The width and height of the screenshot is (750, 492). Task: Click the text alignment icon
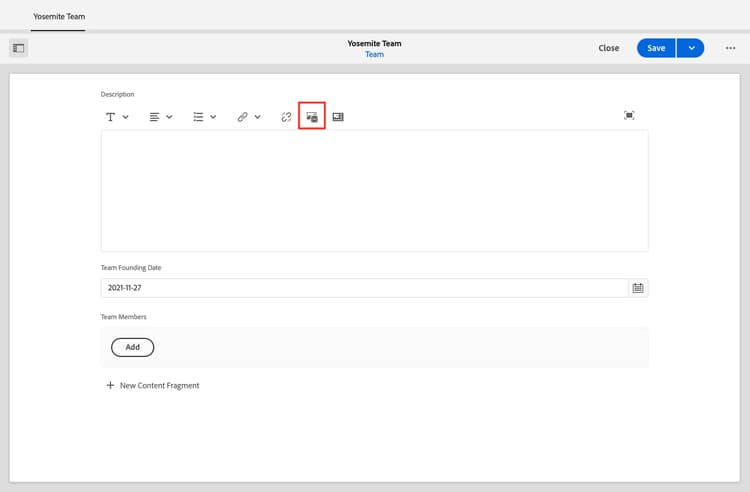tap(154, 117)
